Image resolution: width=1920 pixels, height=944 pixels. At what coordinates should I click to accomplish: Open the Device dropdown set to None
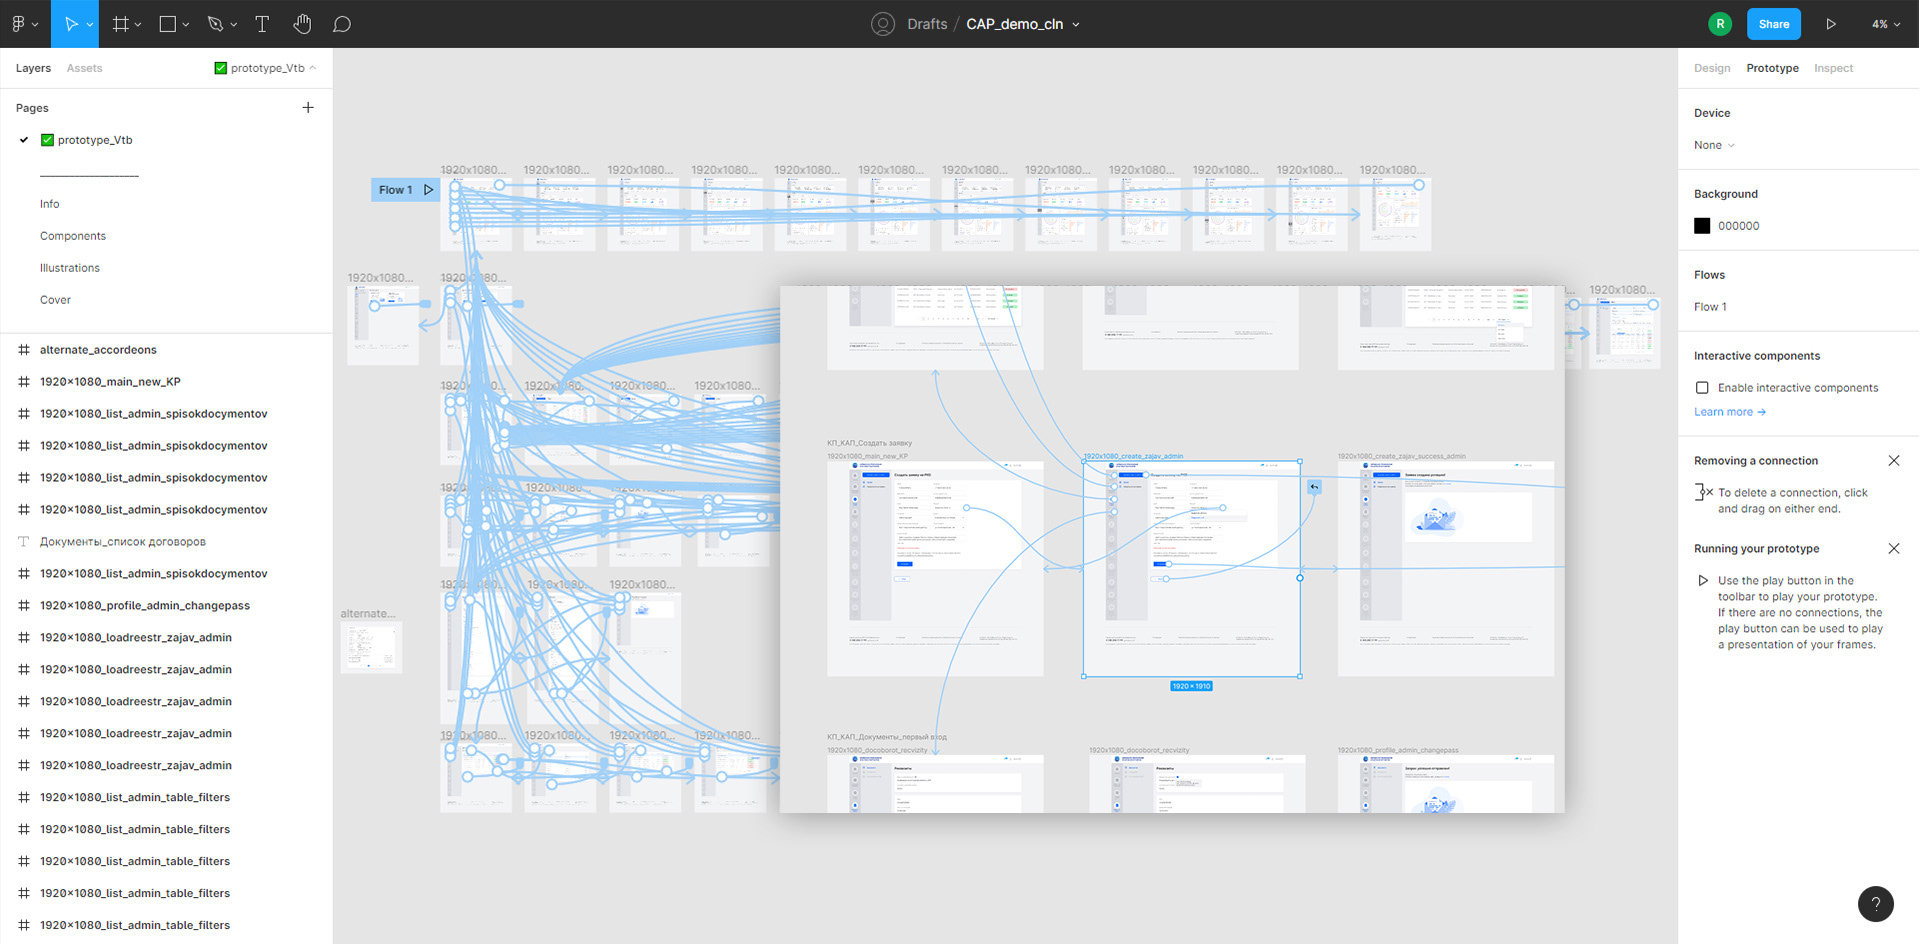(x=1714, y=145)
